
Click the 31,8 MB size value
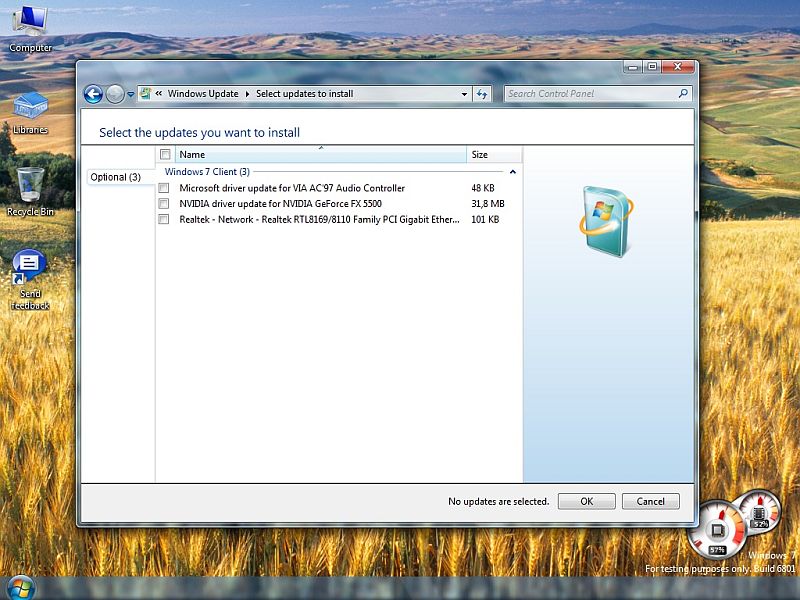tap(488, 204)
